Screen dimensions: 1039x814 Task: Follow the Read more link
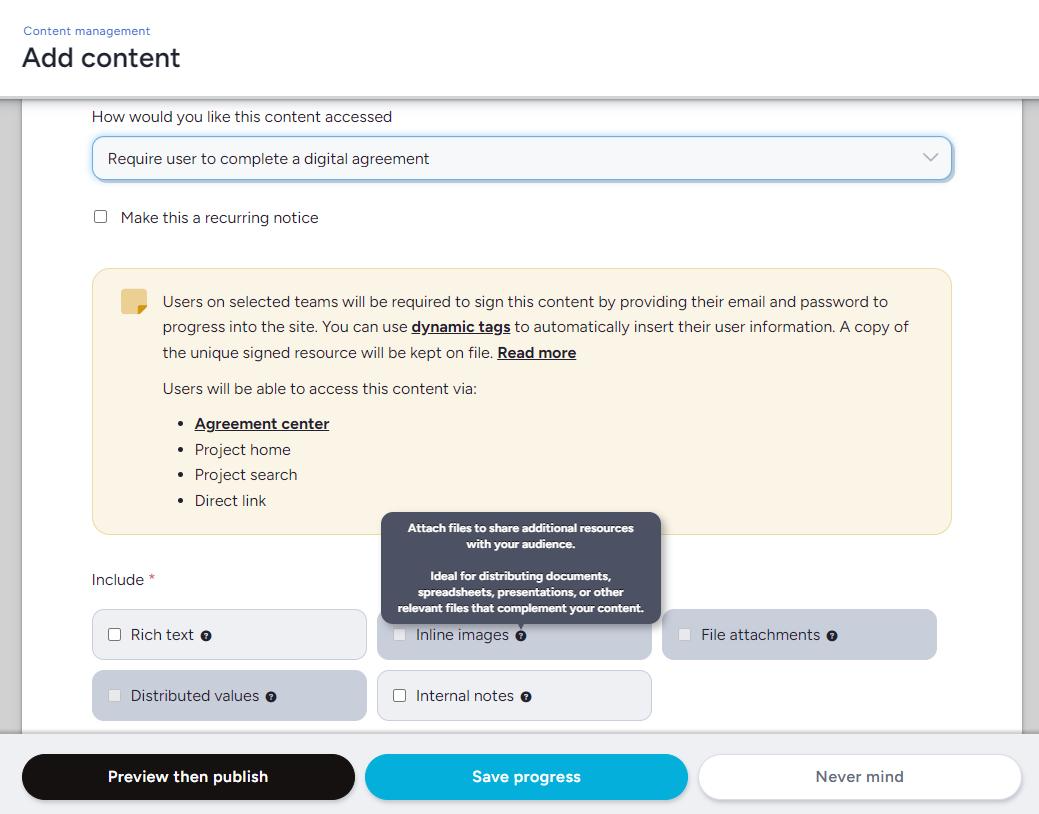pyautogui.click(x=537, y=353)
